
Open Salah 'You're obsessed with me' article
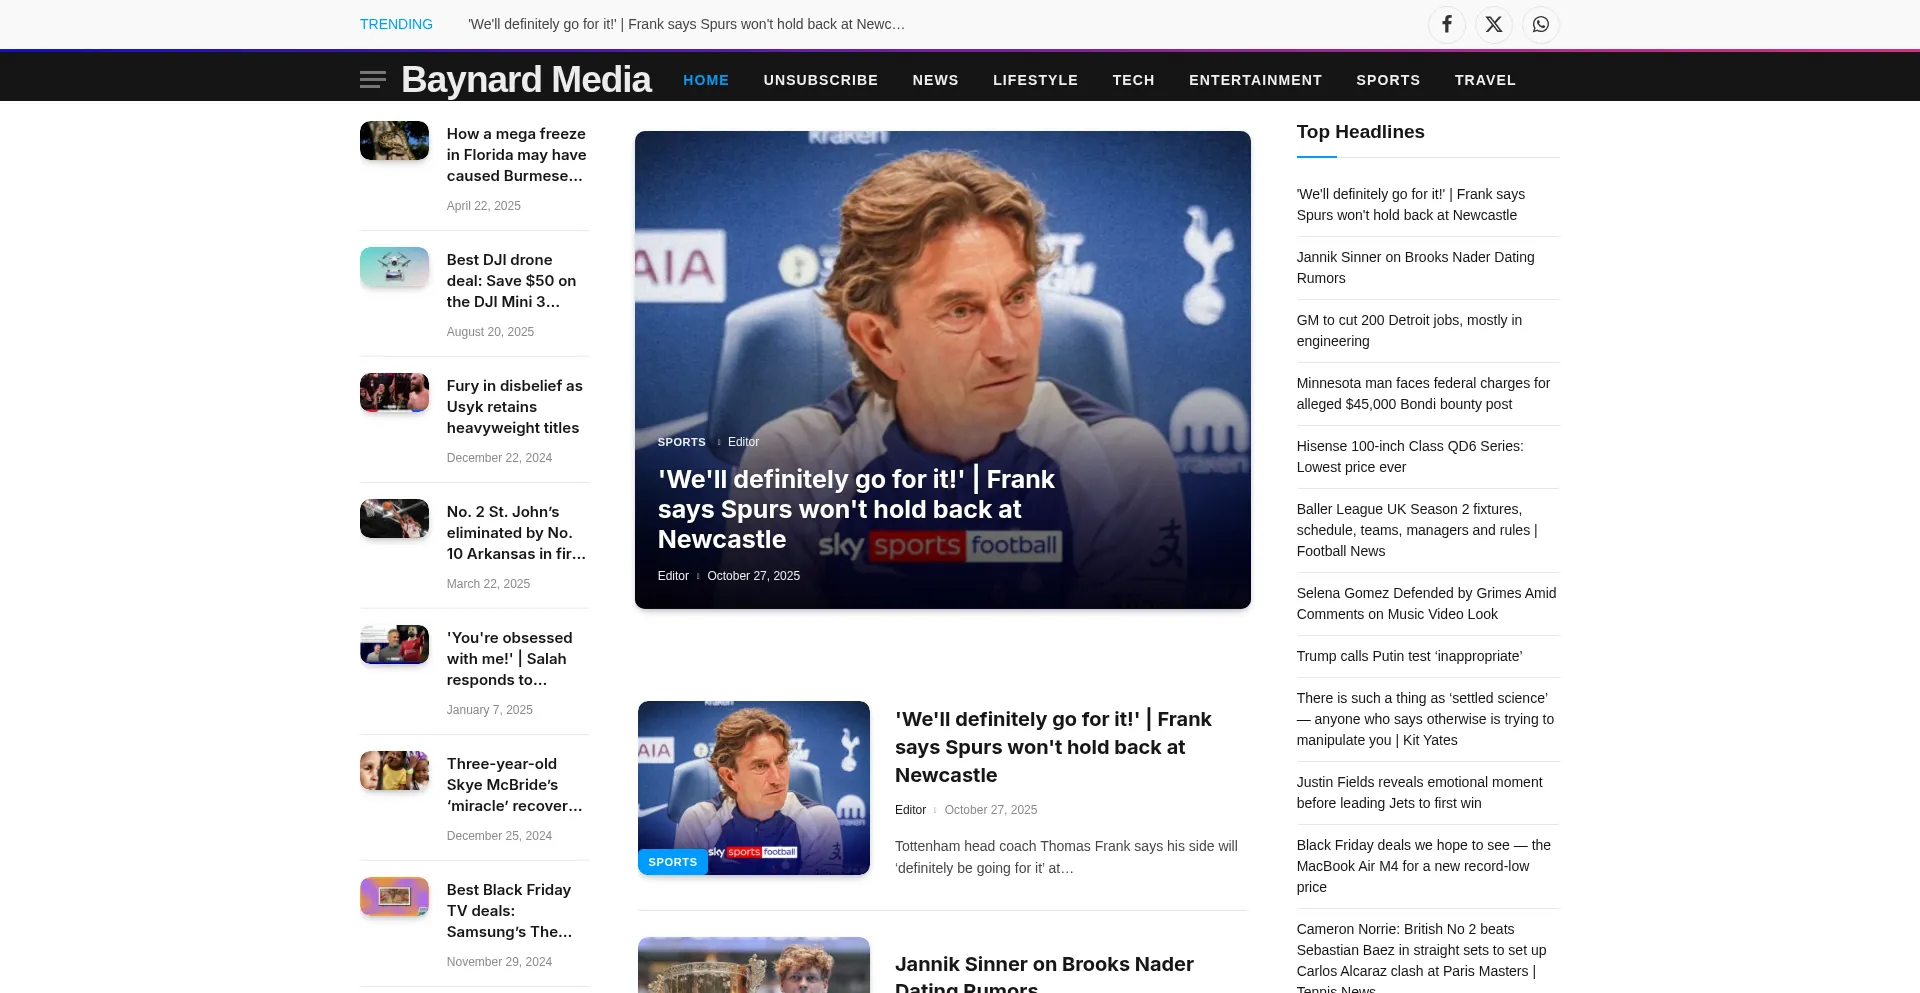point(509,658)
